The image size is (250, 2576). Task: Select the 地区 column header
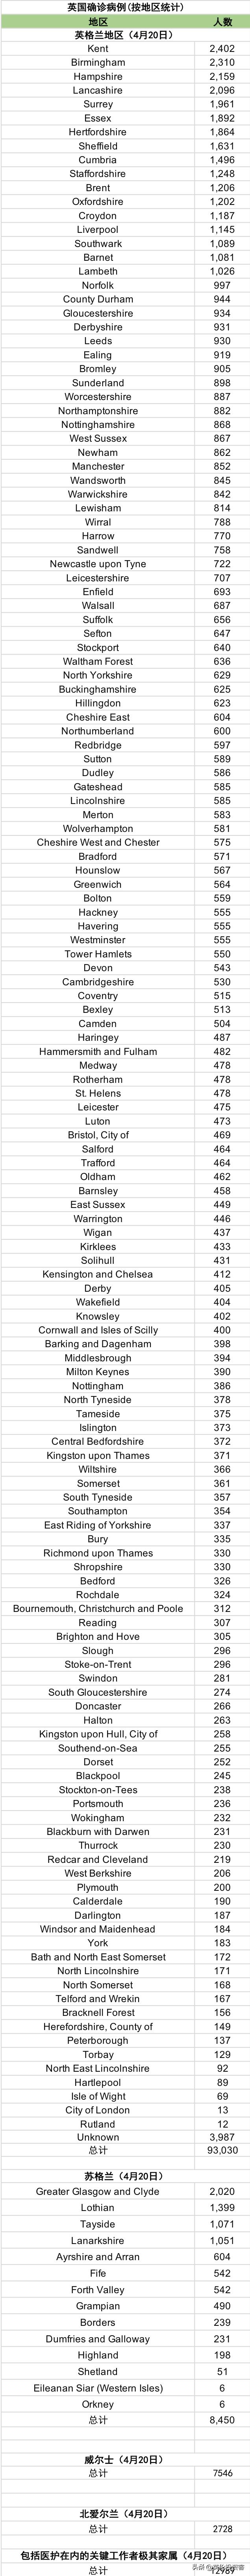pos(98,21)
